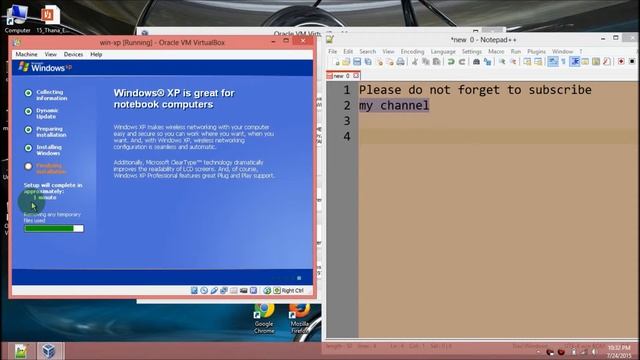640x360 pixels.
Task: Open the VirtualBox Machine menu
Action: click(27, 54)
